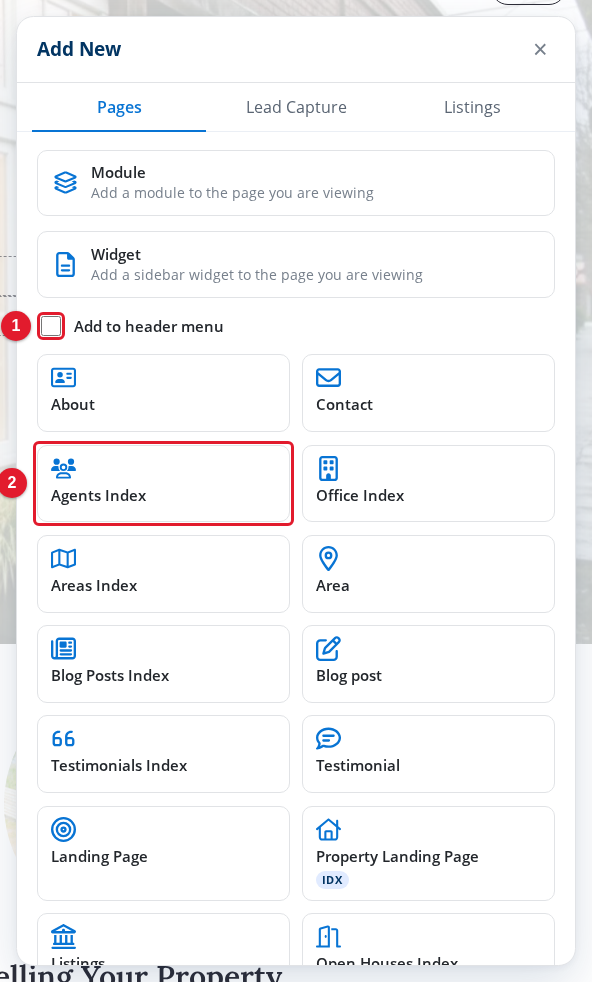The image size is (592, 982).
Task: Pick the Blog Posts Index card
Action: [164, 664]
